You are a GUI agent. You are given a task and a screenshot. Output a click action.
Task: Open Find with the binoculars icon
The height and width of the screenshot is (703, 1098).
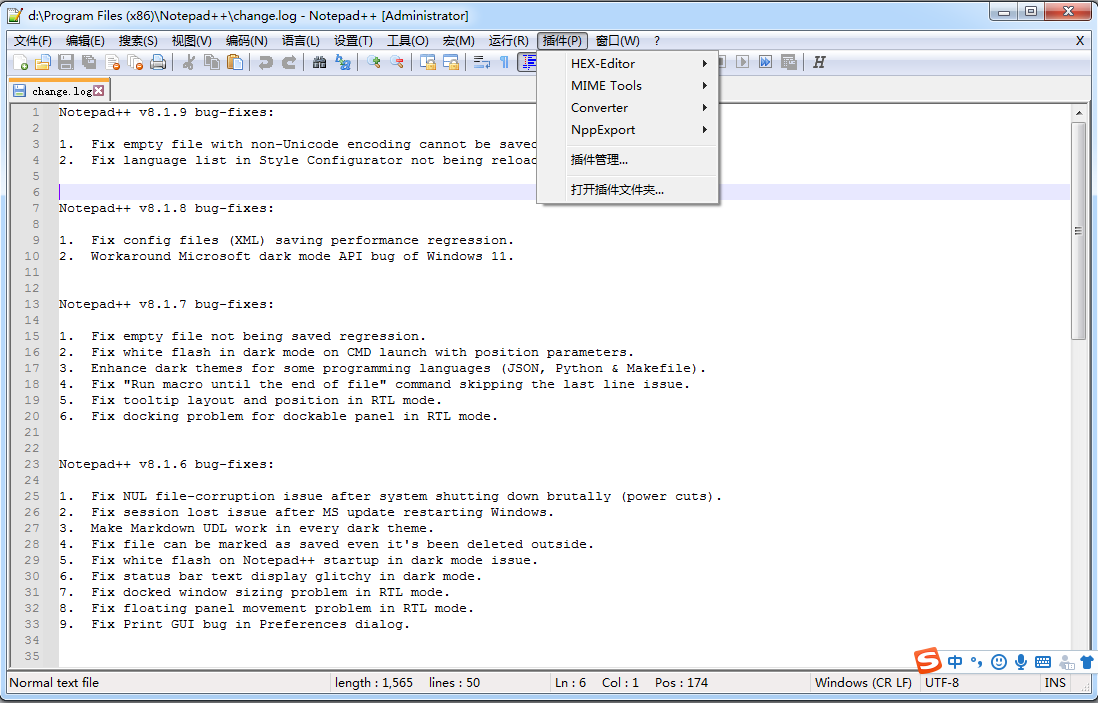click(x=319, y=63)
